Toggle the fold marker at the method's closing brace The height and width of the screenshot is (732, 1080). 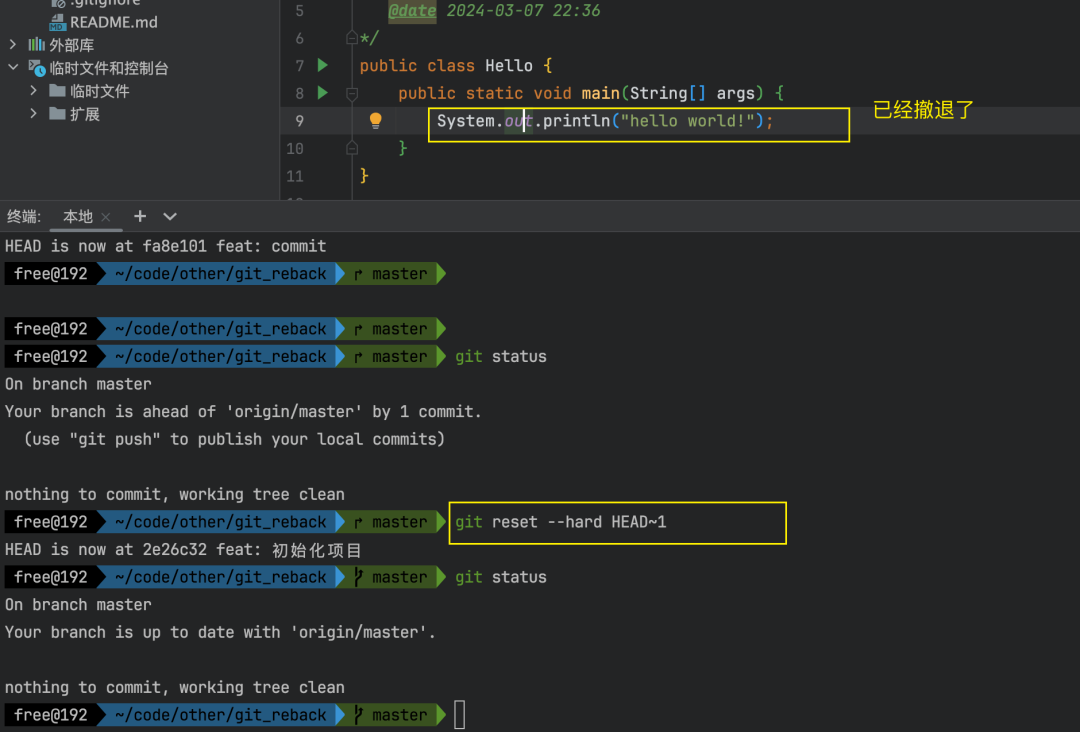(351, 148)
